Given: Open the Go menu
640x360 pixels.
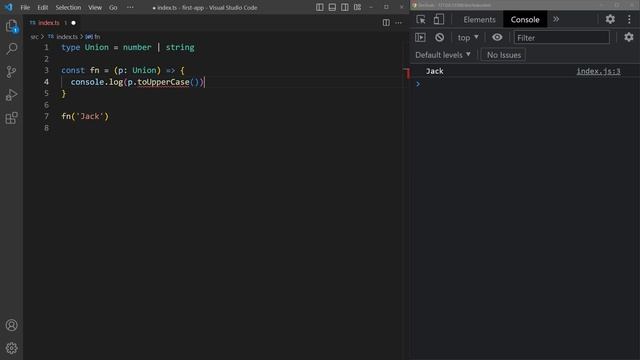Looking at the screenshot, I should click(x=113, y=7).
